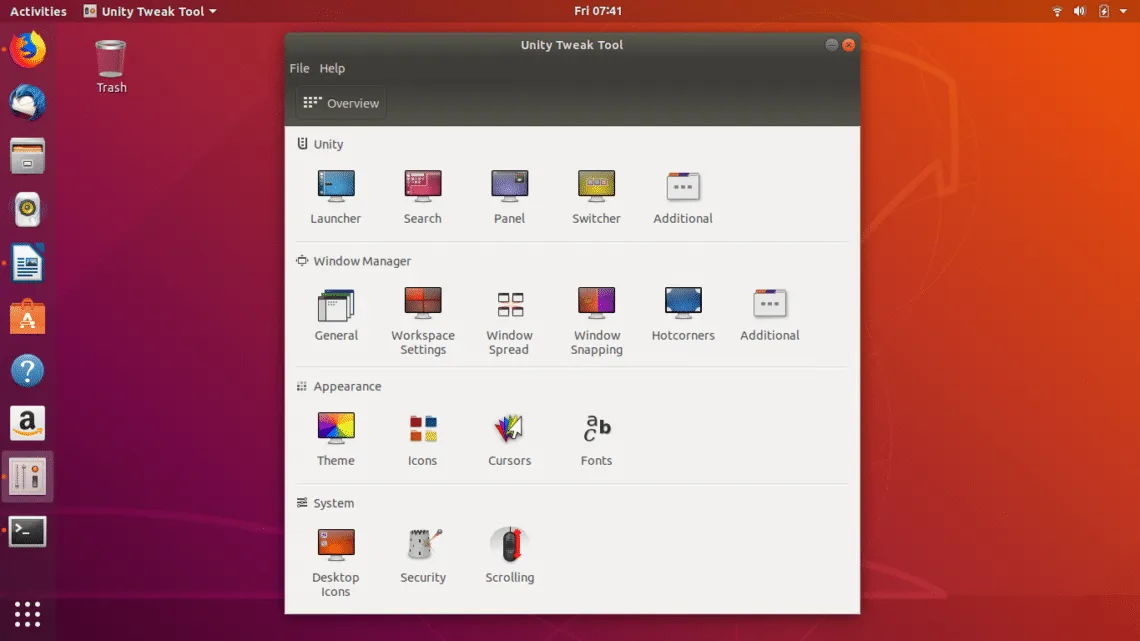Open the Scrolling settings icon
Viewport: 1140px width, 641px height.
coord(509,546)
